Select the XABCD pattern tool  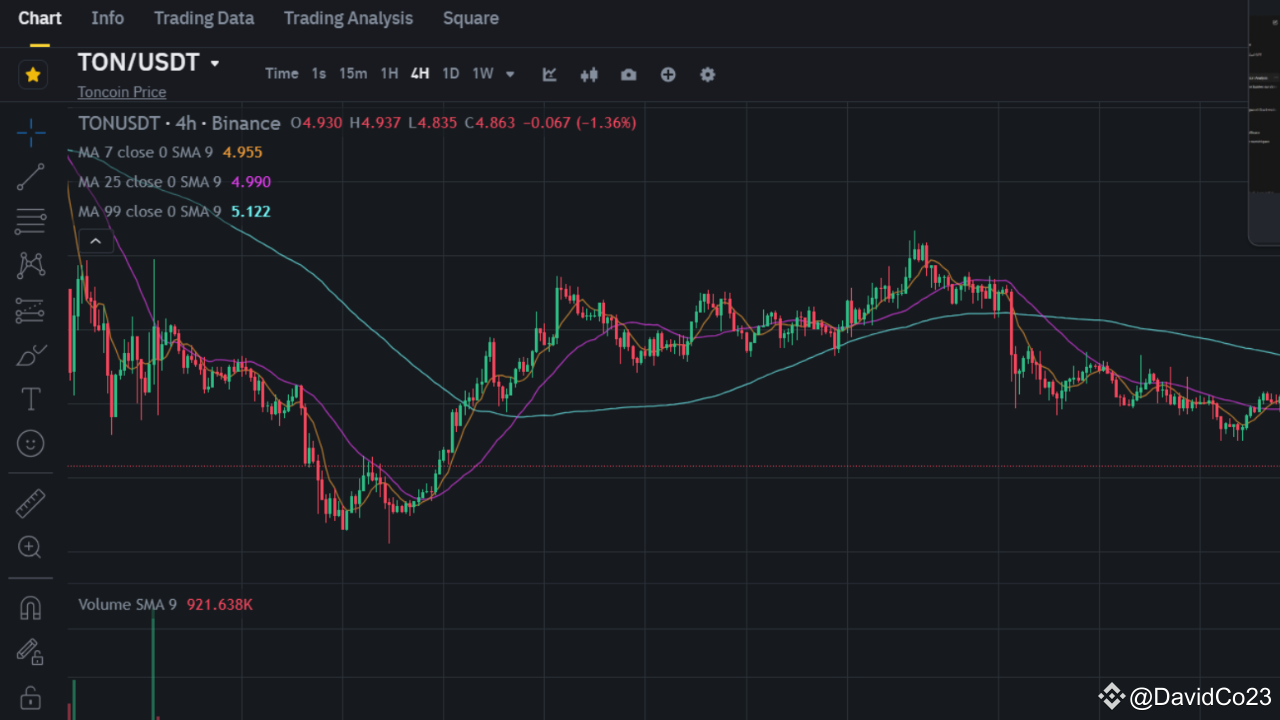coord(31,265)
